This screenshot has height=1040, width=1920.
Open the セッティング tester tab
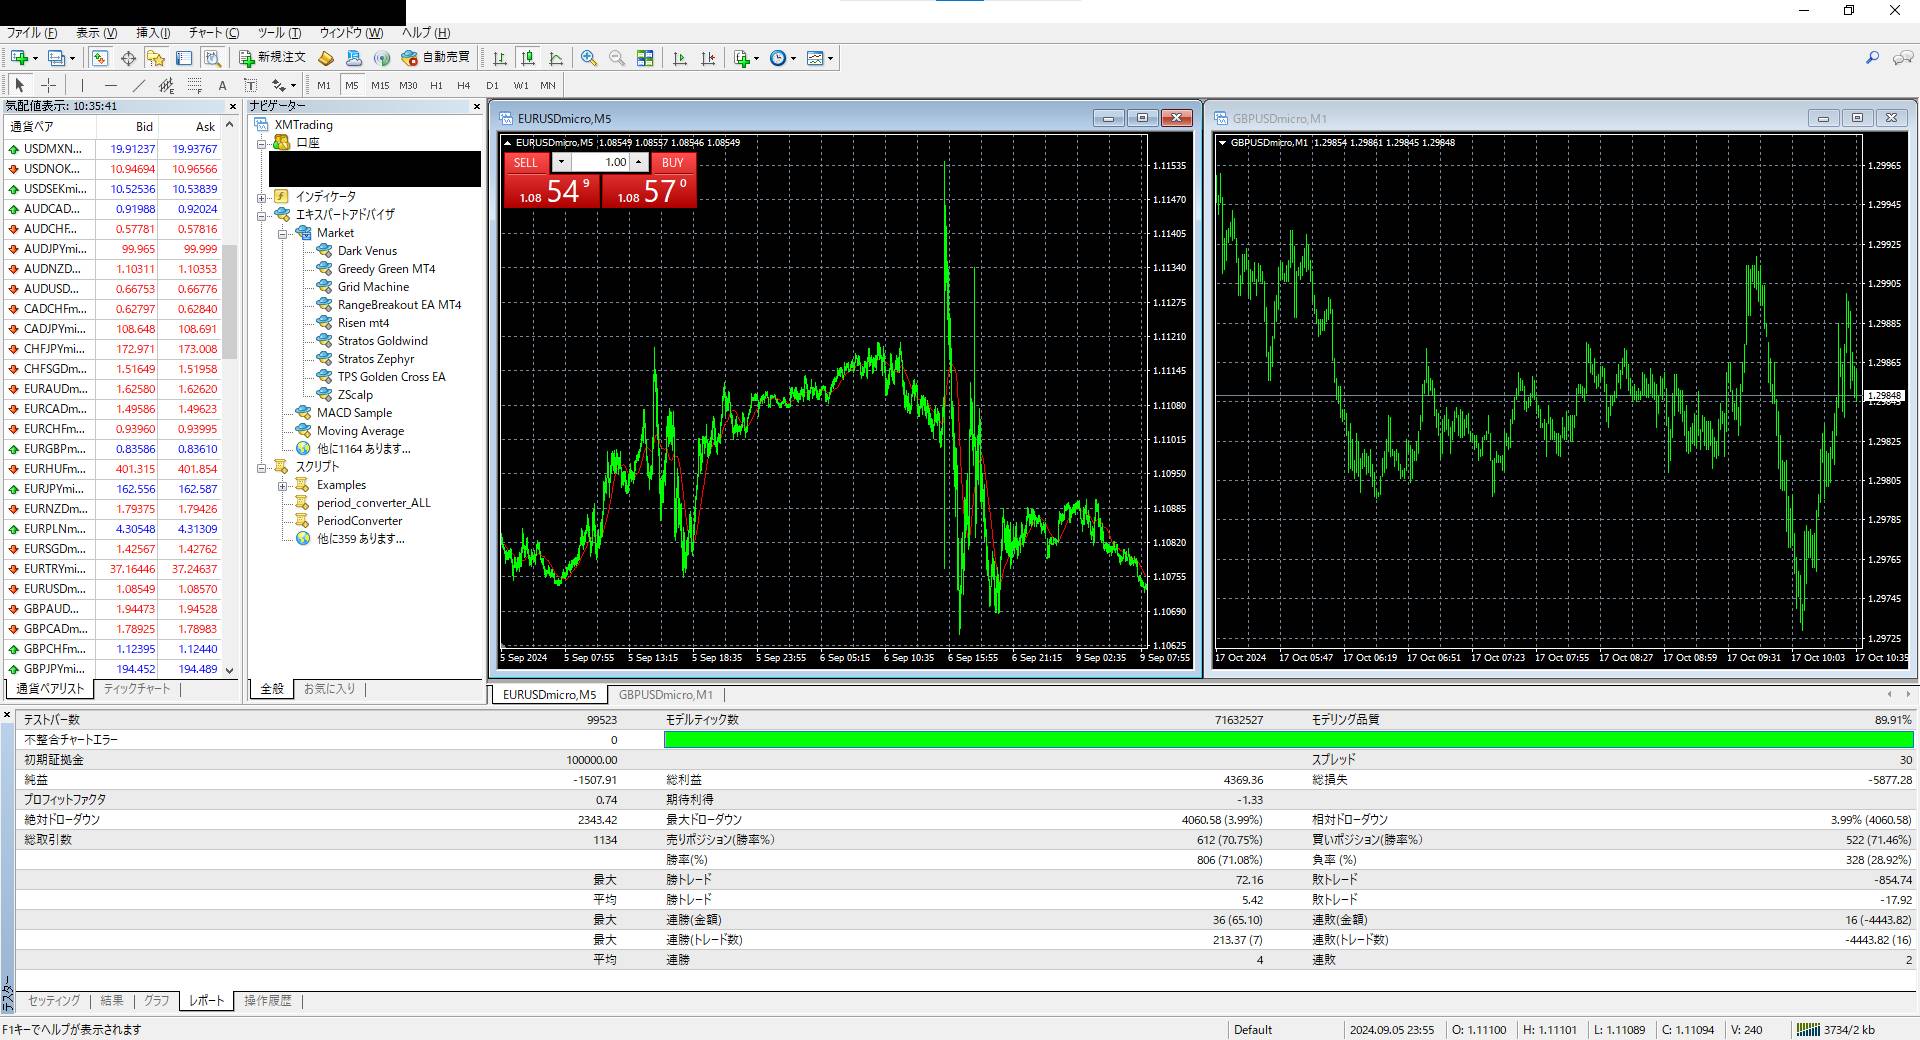(x=54, y=1001)
